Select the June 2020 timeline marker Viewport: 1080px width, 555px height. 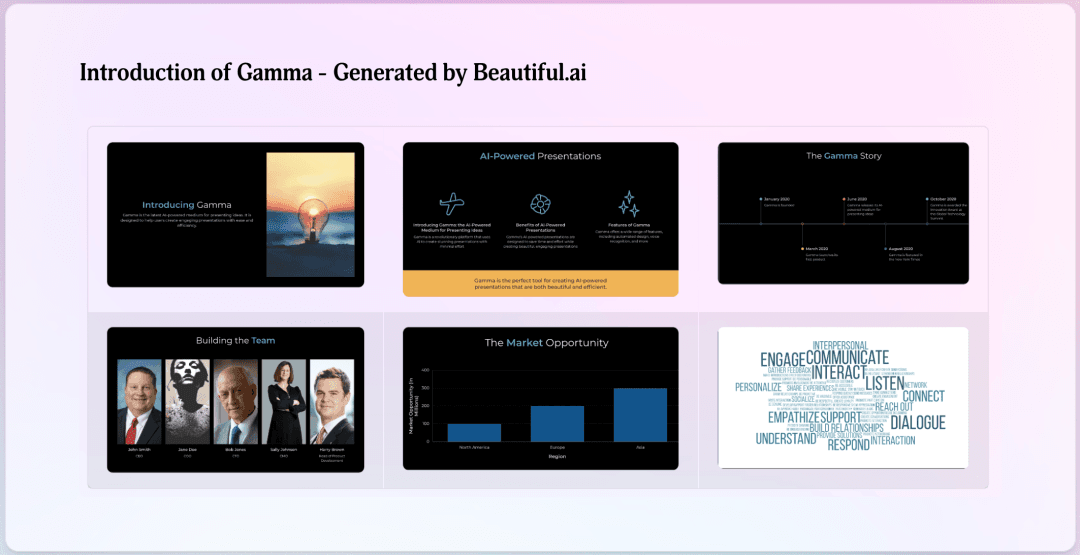click(x=844, y=199)
